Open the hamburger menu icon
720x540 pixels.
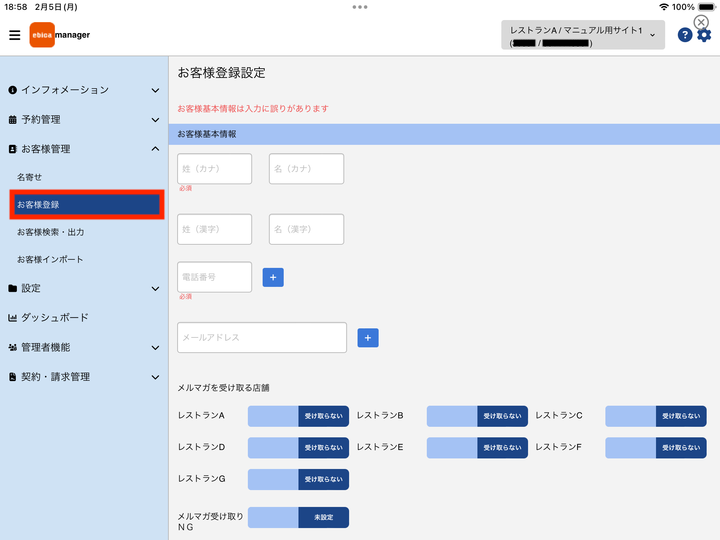[x=15, y=35]
